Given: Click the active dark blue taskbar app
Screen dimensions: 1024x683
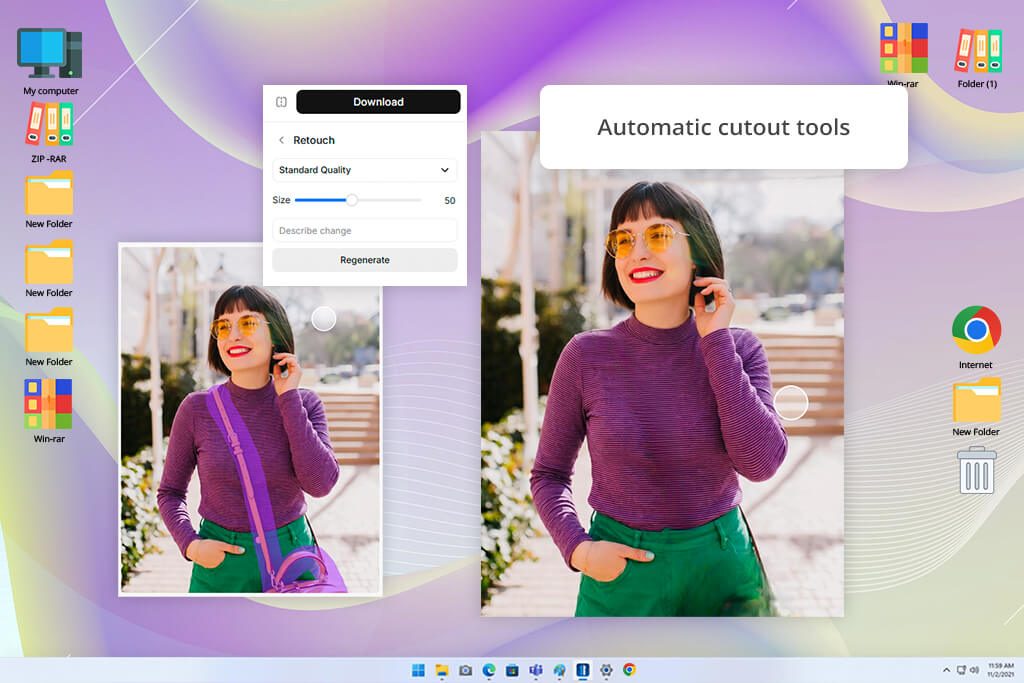Looking at the screenshot, I should 583,670.
